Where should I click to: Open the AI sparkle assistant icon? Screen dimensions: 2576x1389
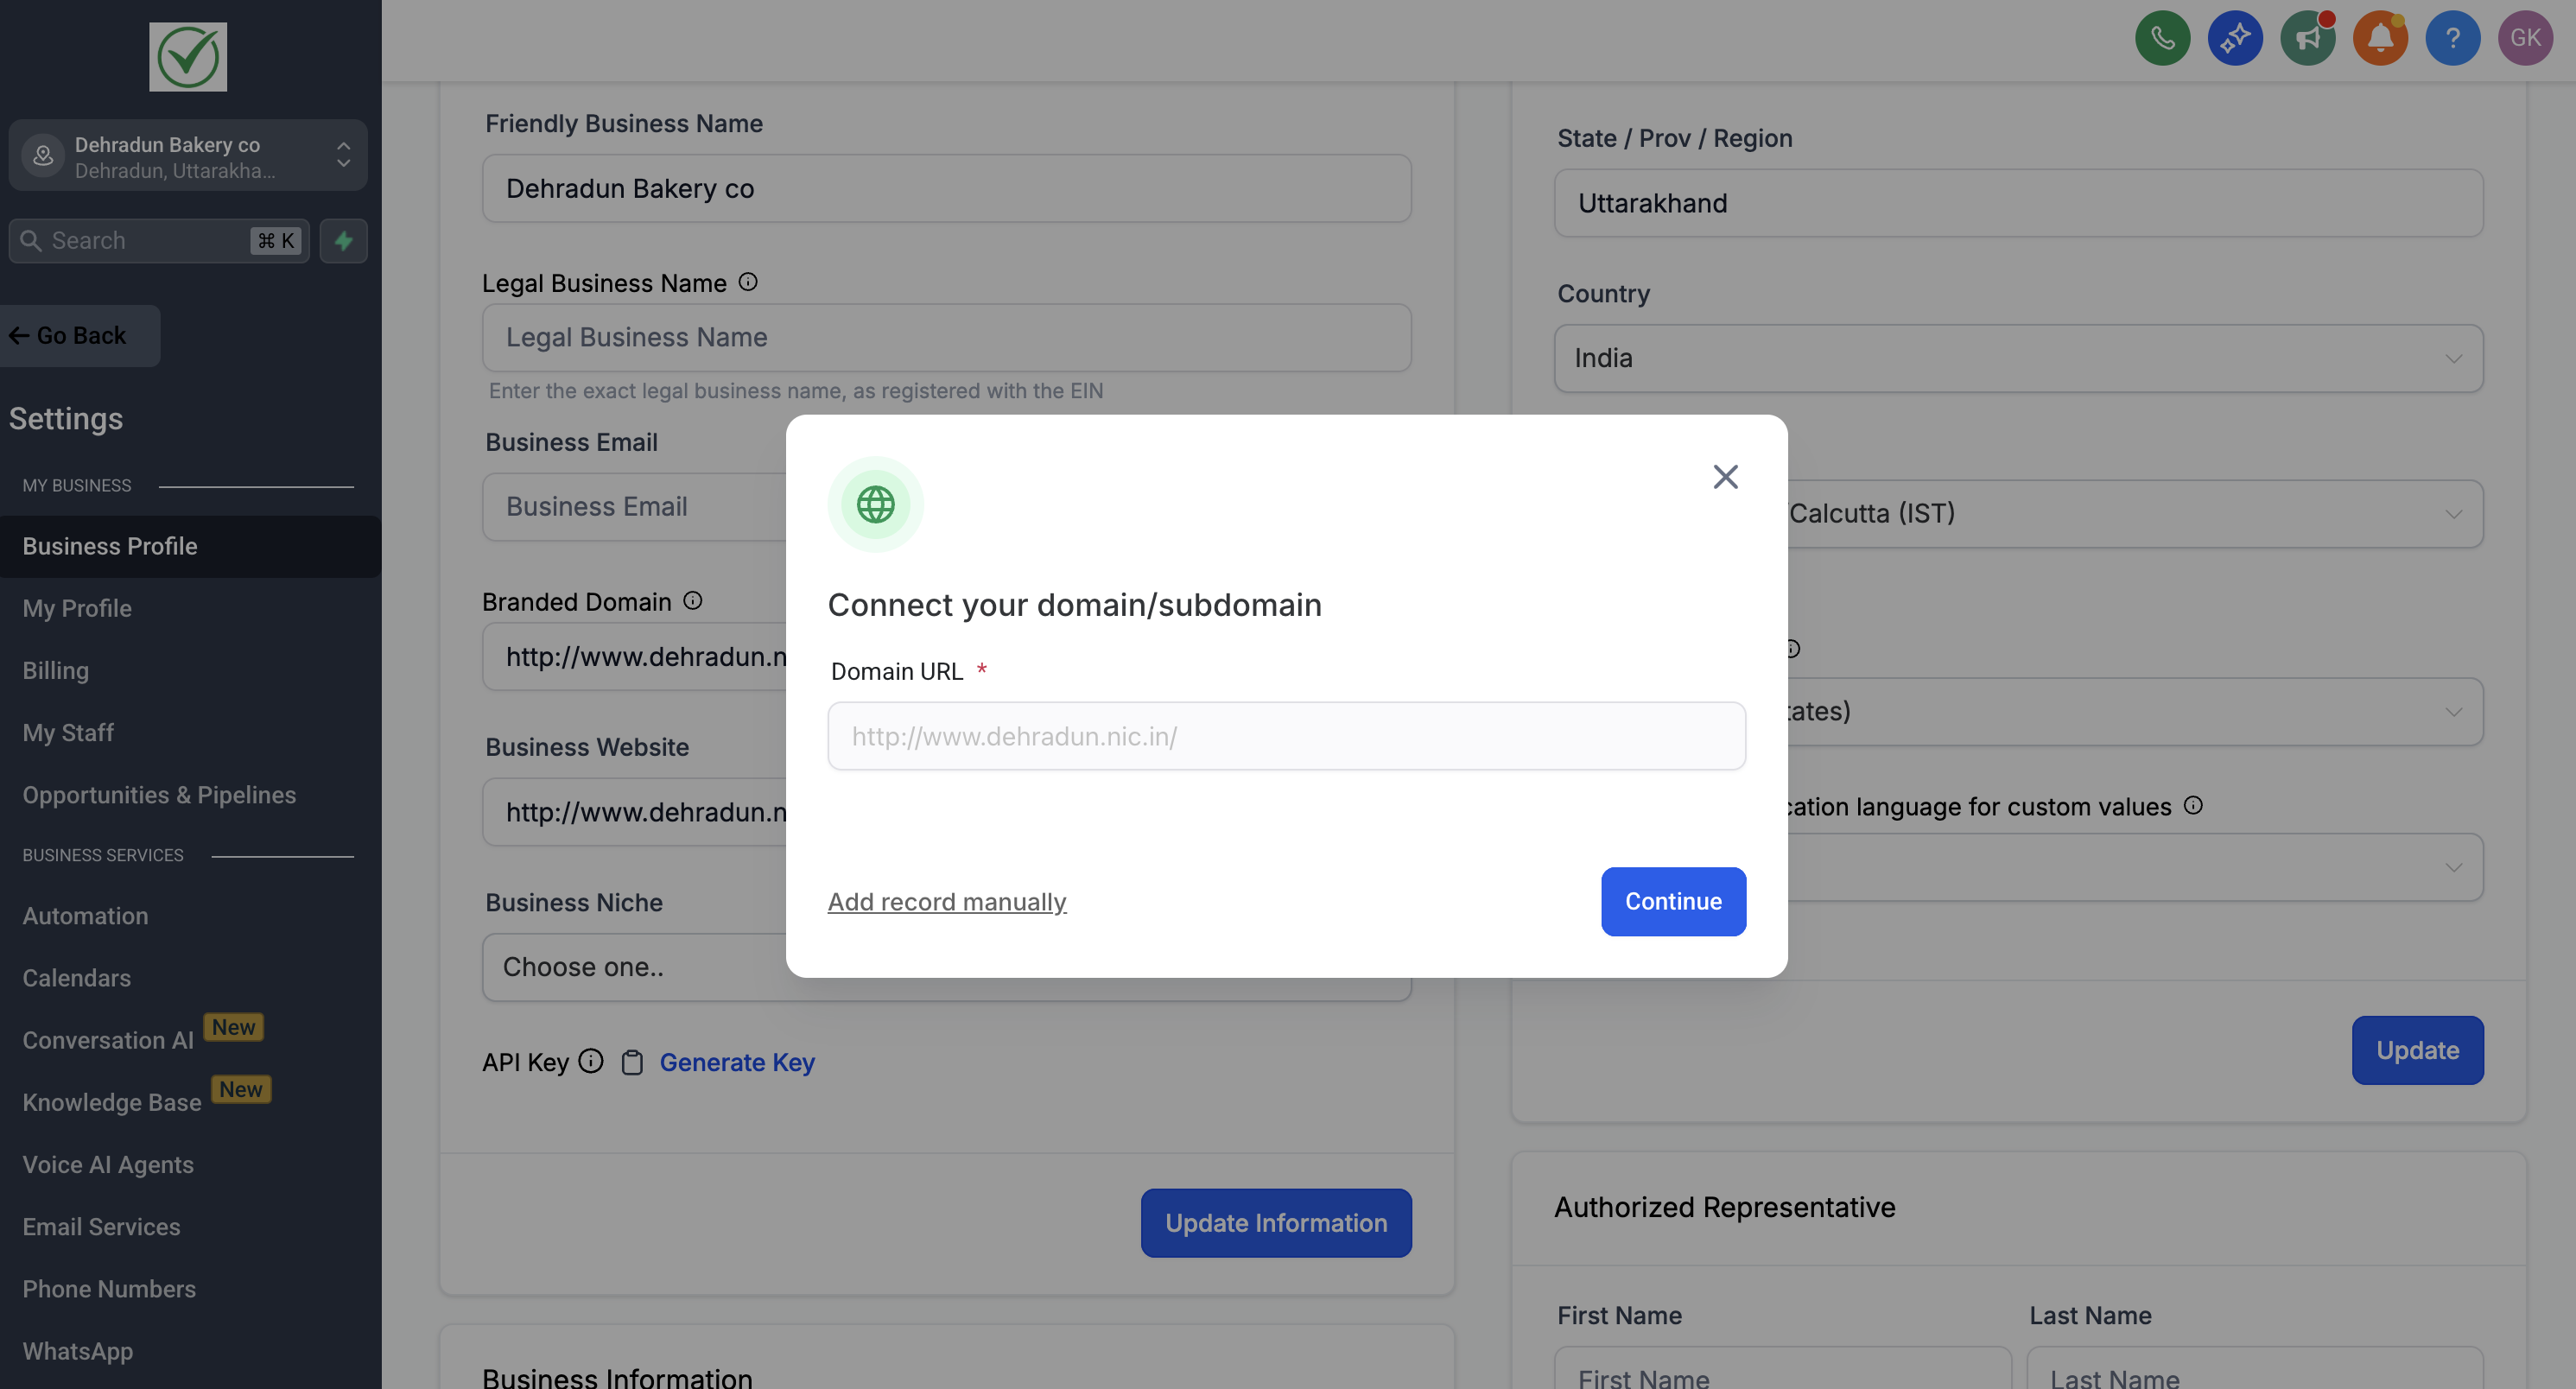tap(2235, 38)
